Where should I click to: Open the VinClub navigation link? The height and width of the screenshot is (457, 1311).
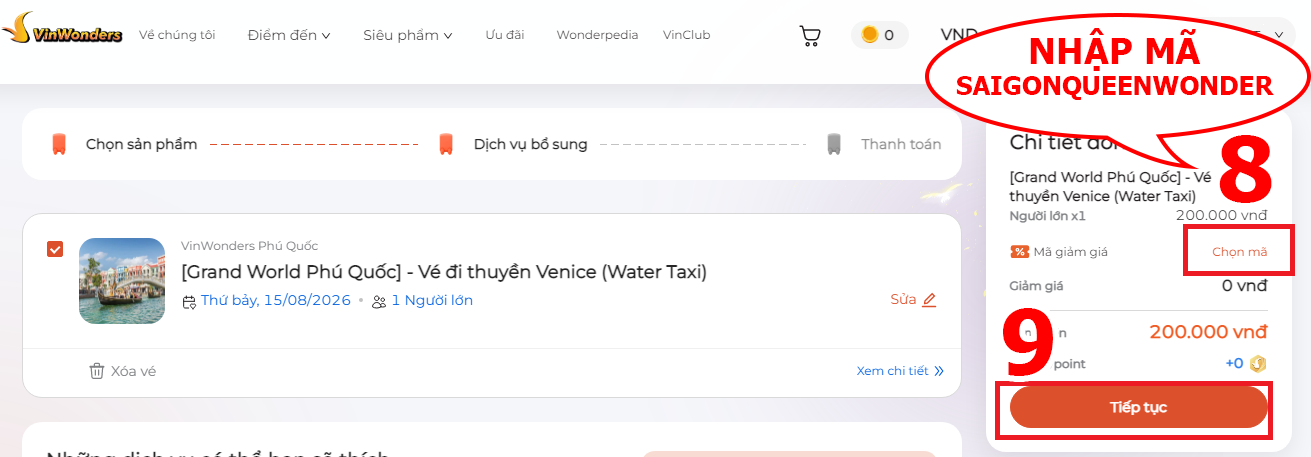click(x=686, y=35)
